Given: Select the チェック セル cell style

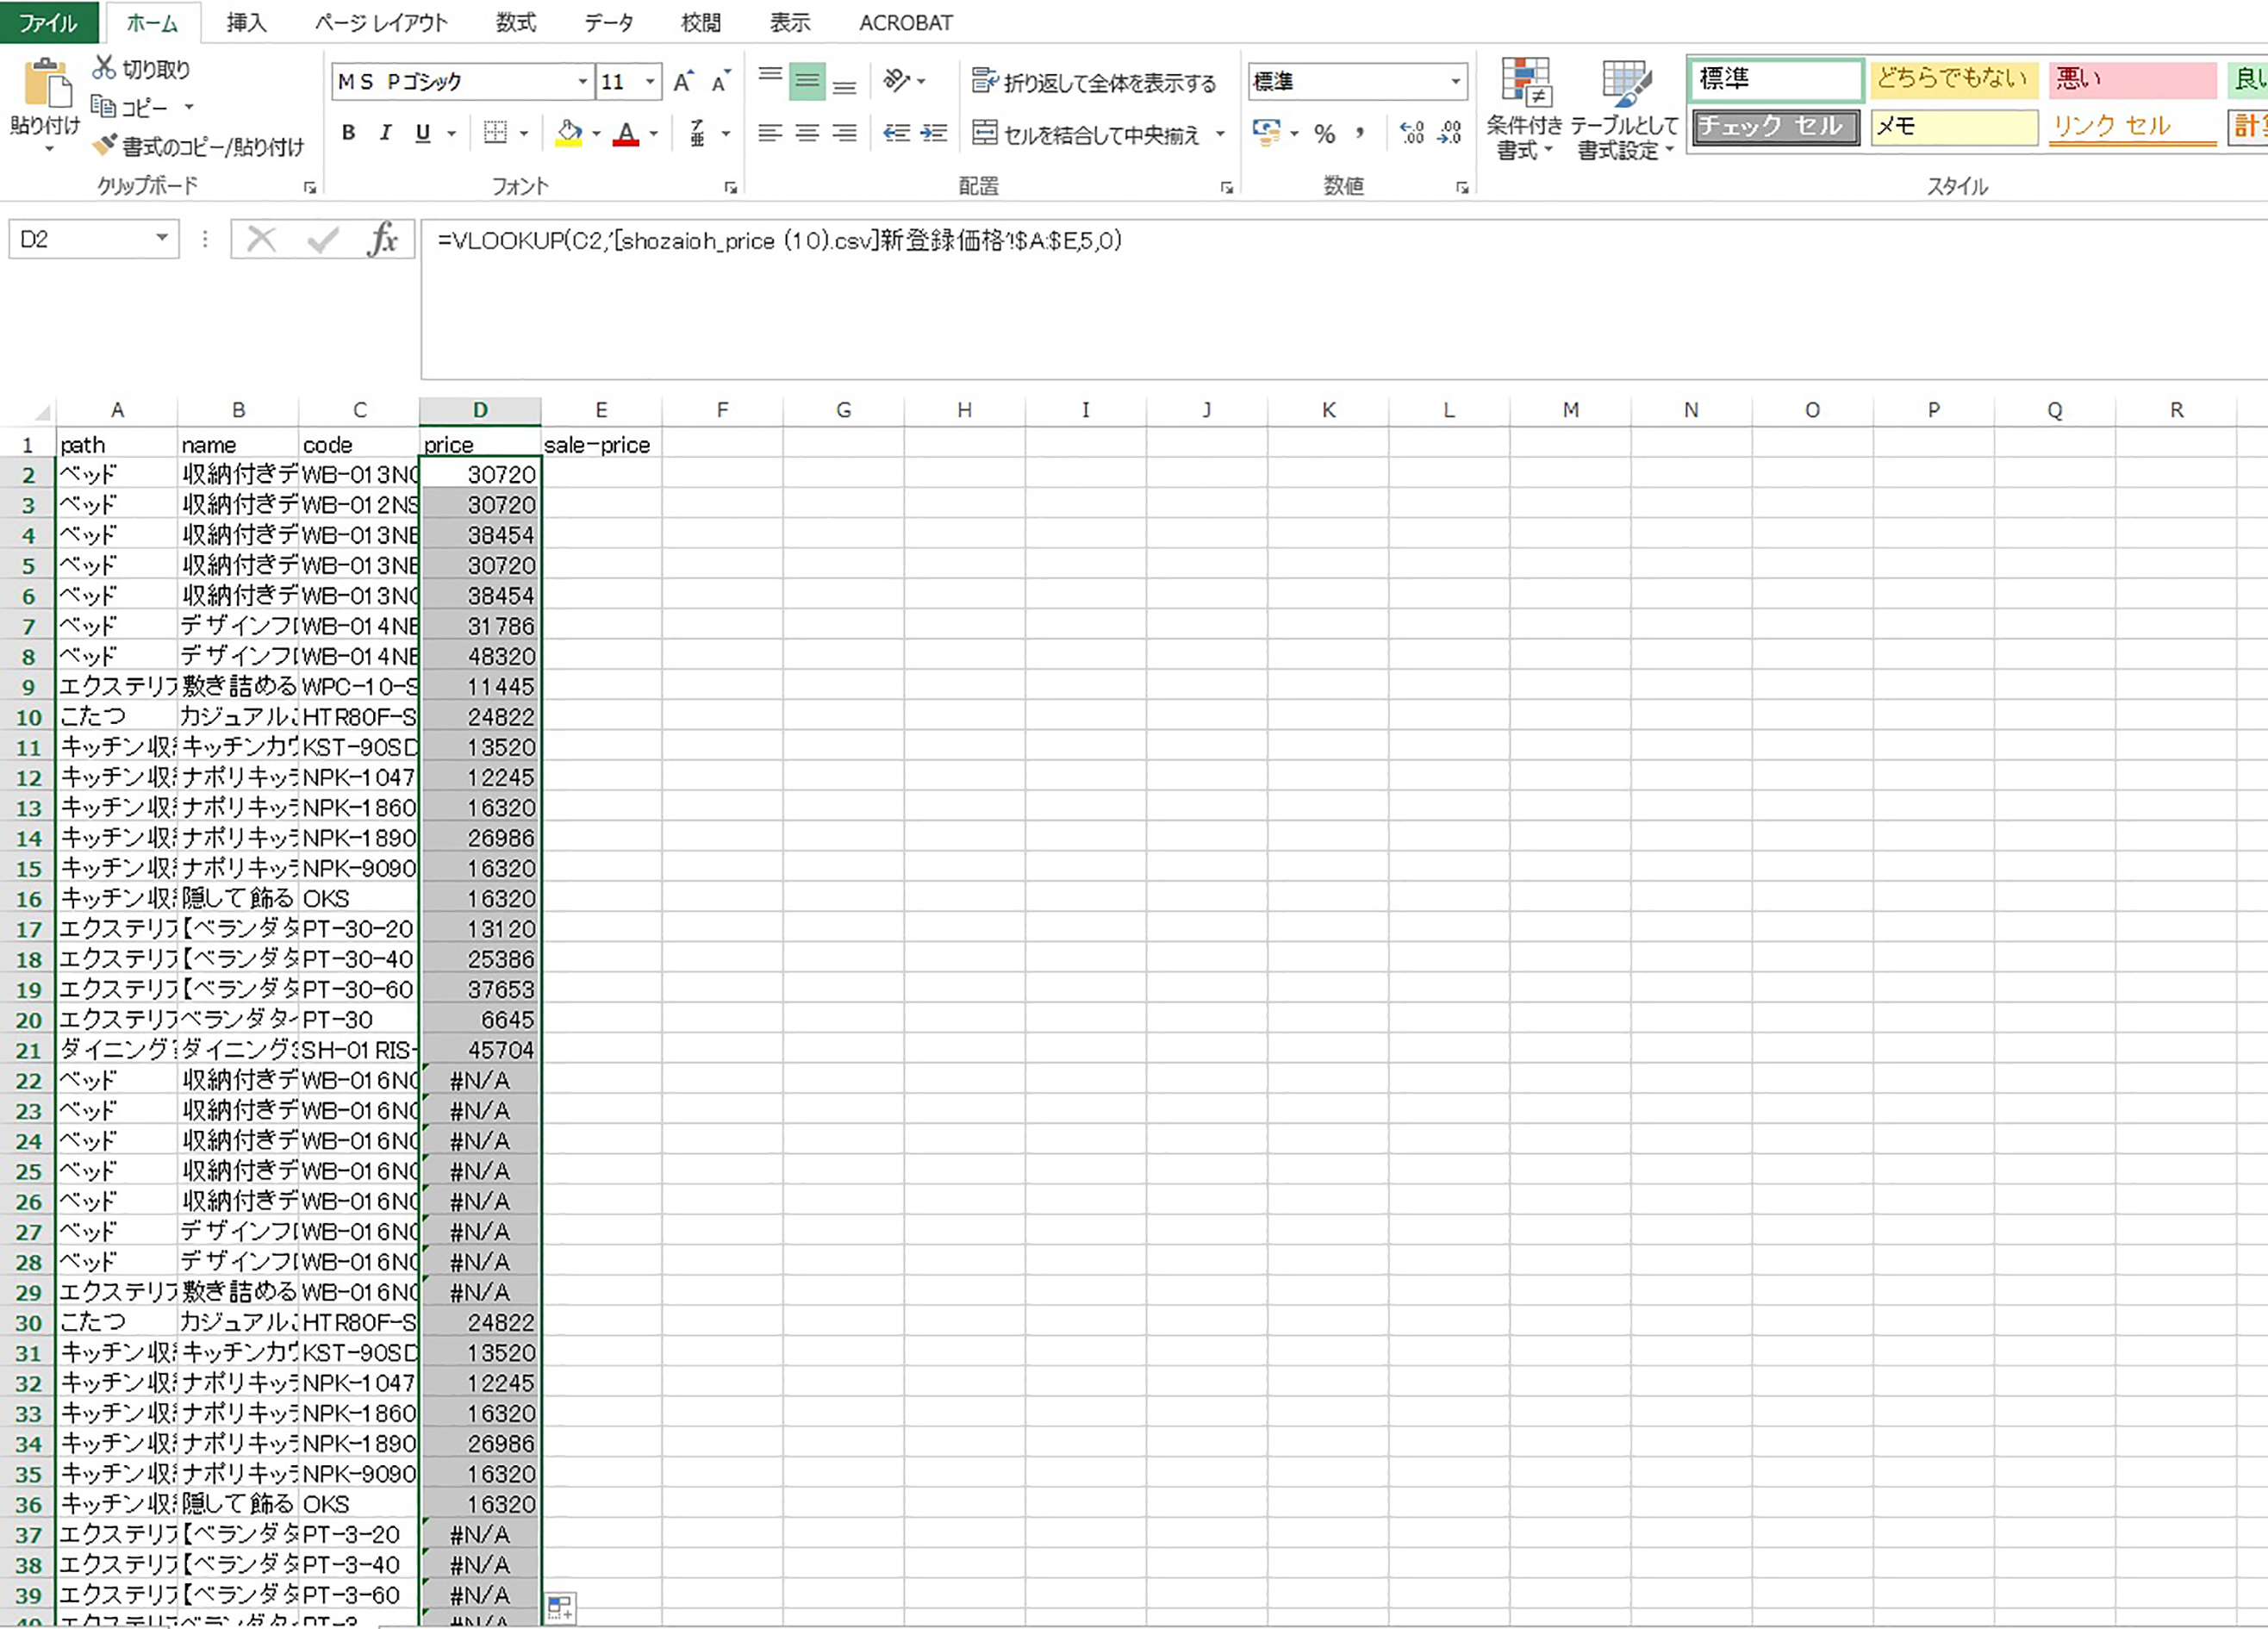Looking at the screenshot, I should point(1776,127).
